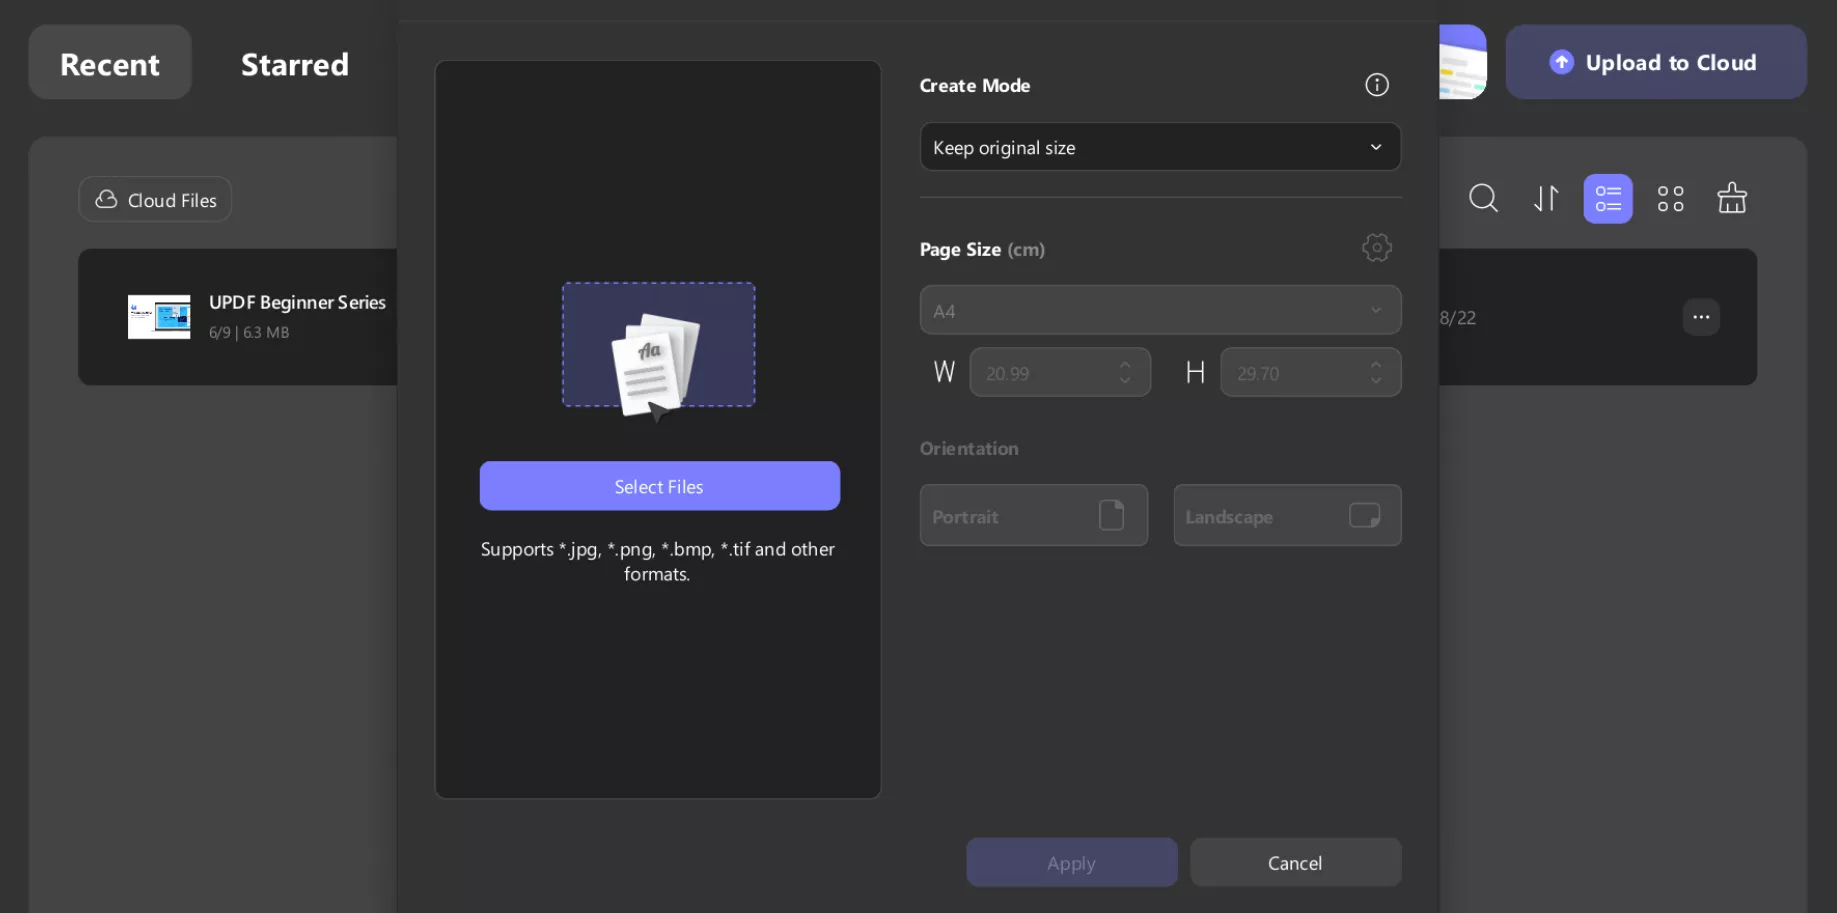This screenshot has width=1837, height=913.
Task: Click the Create Mode info icon
Action: point(1376,85)
